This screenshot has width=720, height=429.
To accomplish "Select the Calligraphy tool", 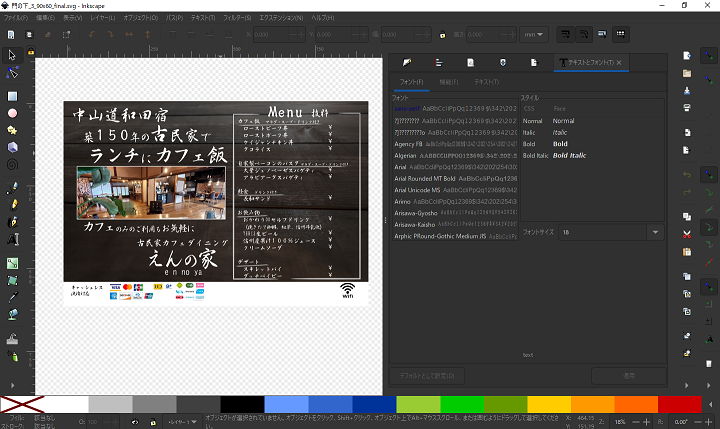I will [12, 222].
